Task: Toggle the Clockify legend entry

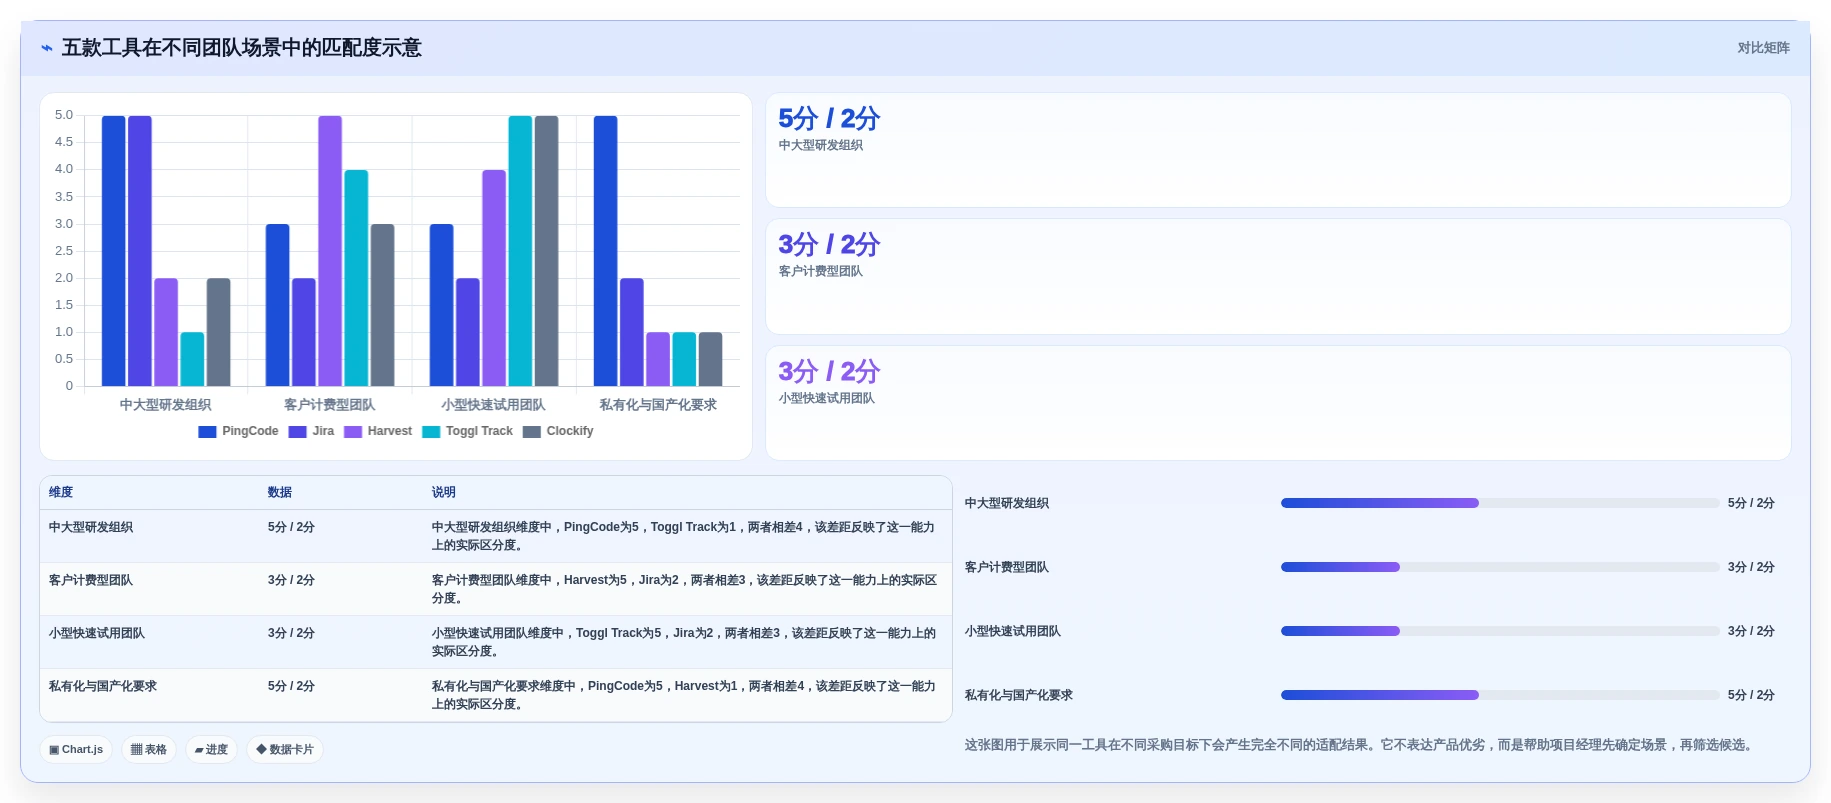Action: click(558, 432)
